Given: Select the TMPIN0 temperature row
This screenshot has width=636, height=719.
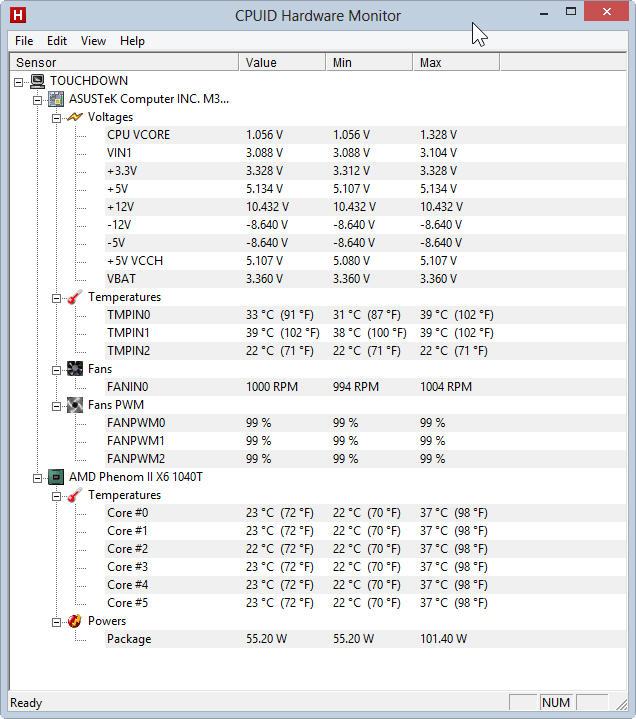Looking at the screenshot, I should [365, 315].
